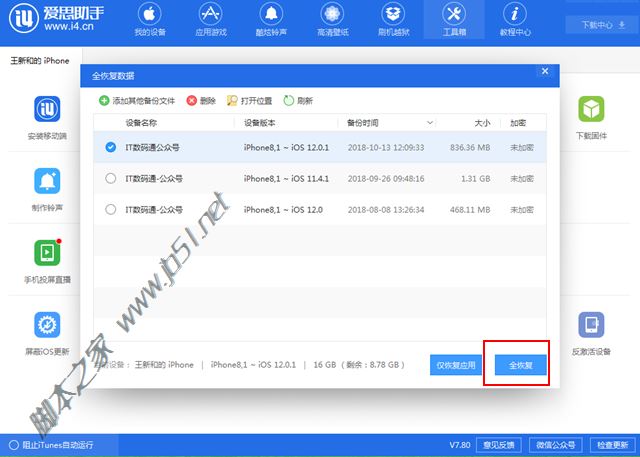
Task: Click iPhone8,1 ~ iOS 11.4.1 cell
Action: pyautogui.click(x=286, y=178)
